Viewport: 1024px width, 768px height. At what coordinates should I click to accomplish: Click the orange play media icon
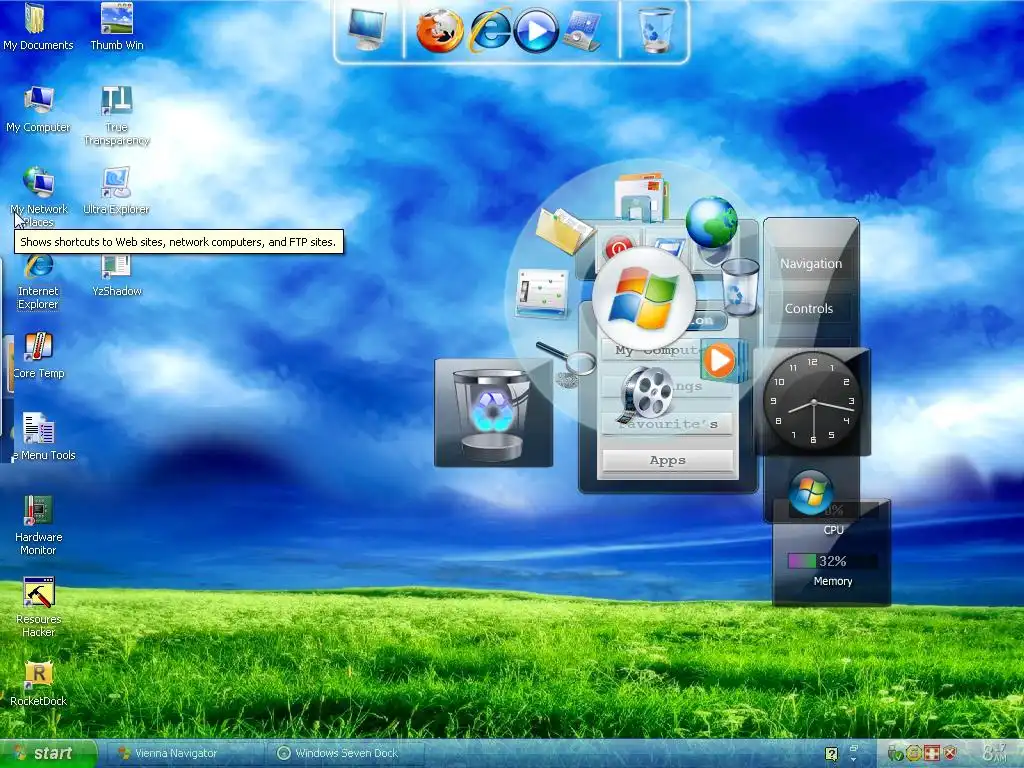[721, 360]
